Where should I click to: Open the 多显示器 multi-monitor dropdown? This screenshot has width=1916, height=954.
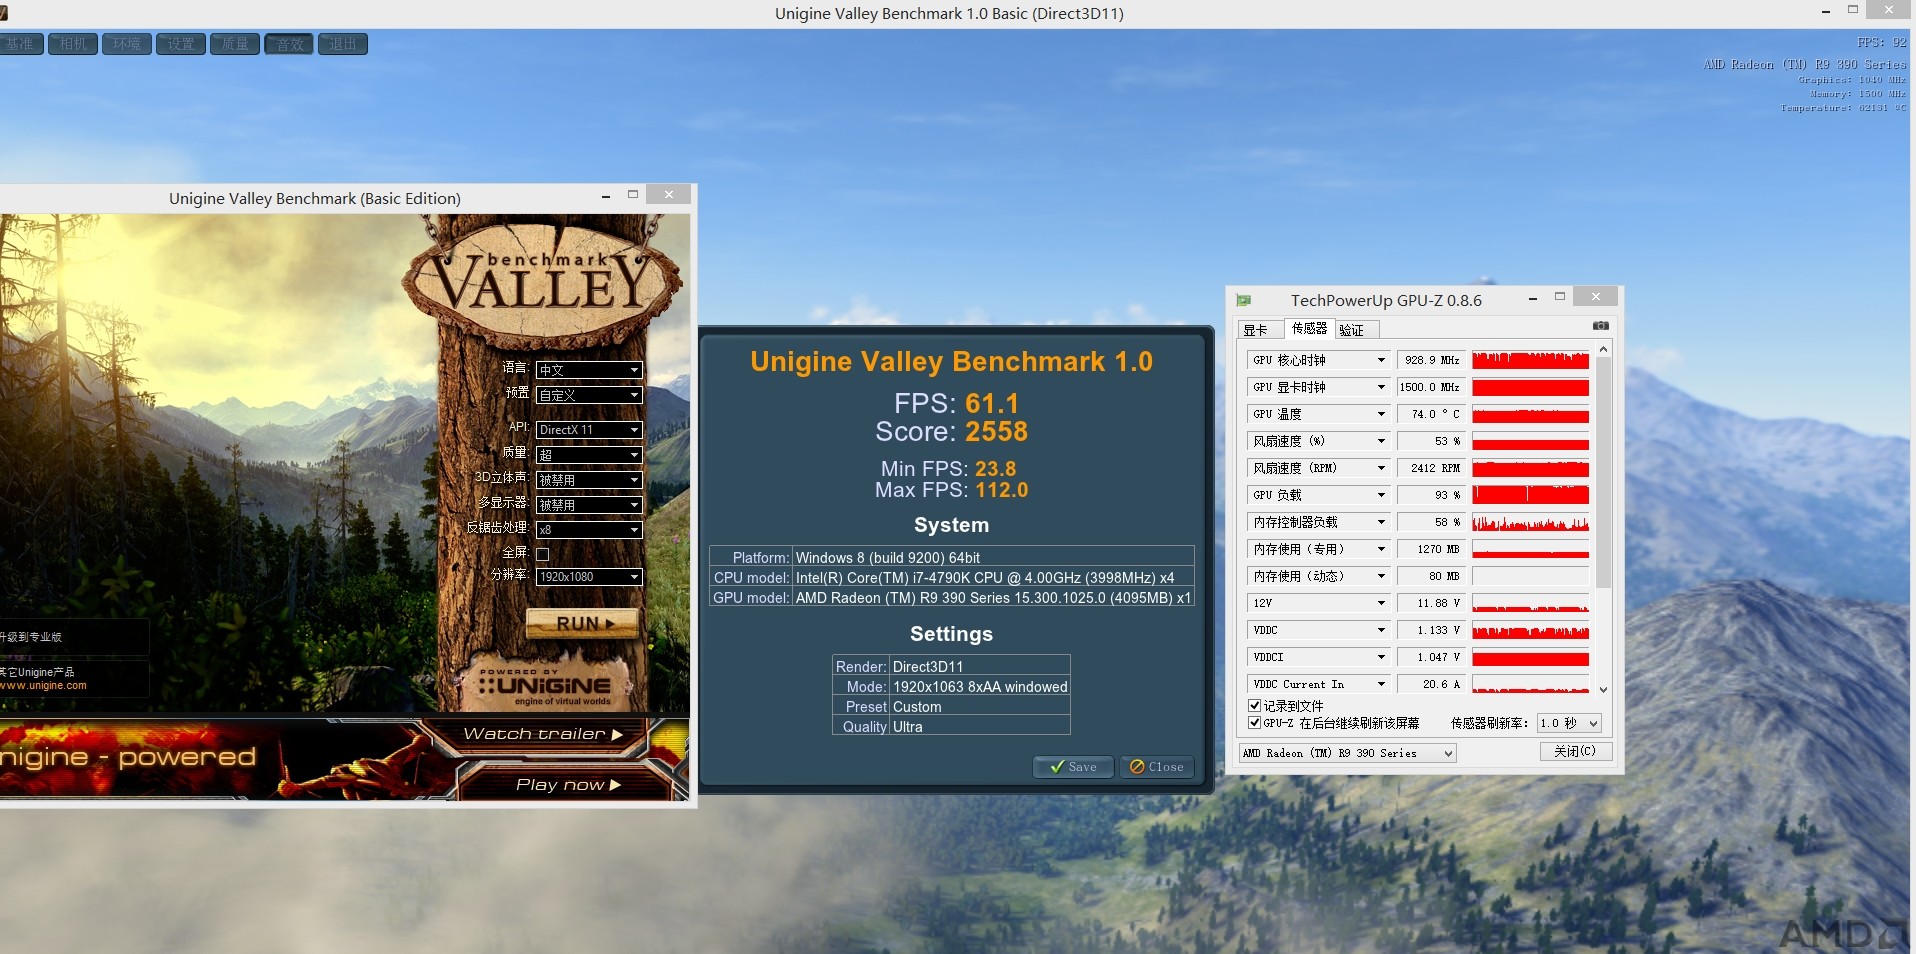coord(588,505)
